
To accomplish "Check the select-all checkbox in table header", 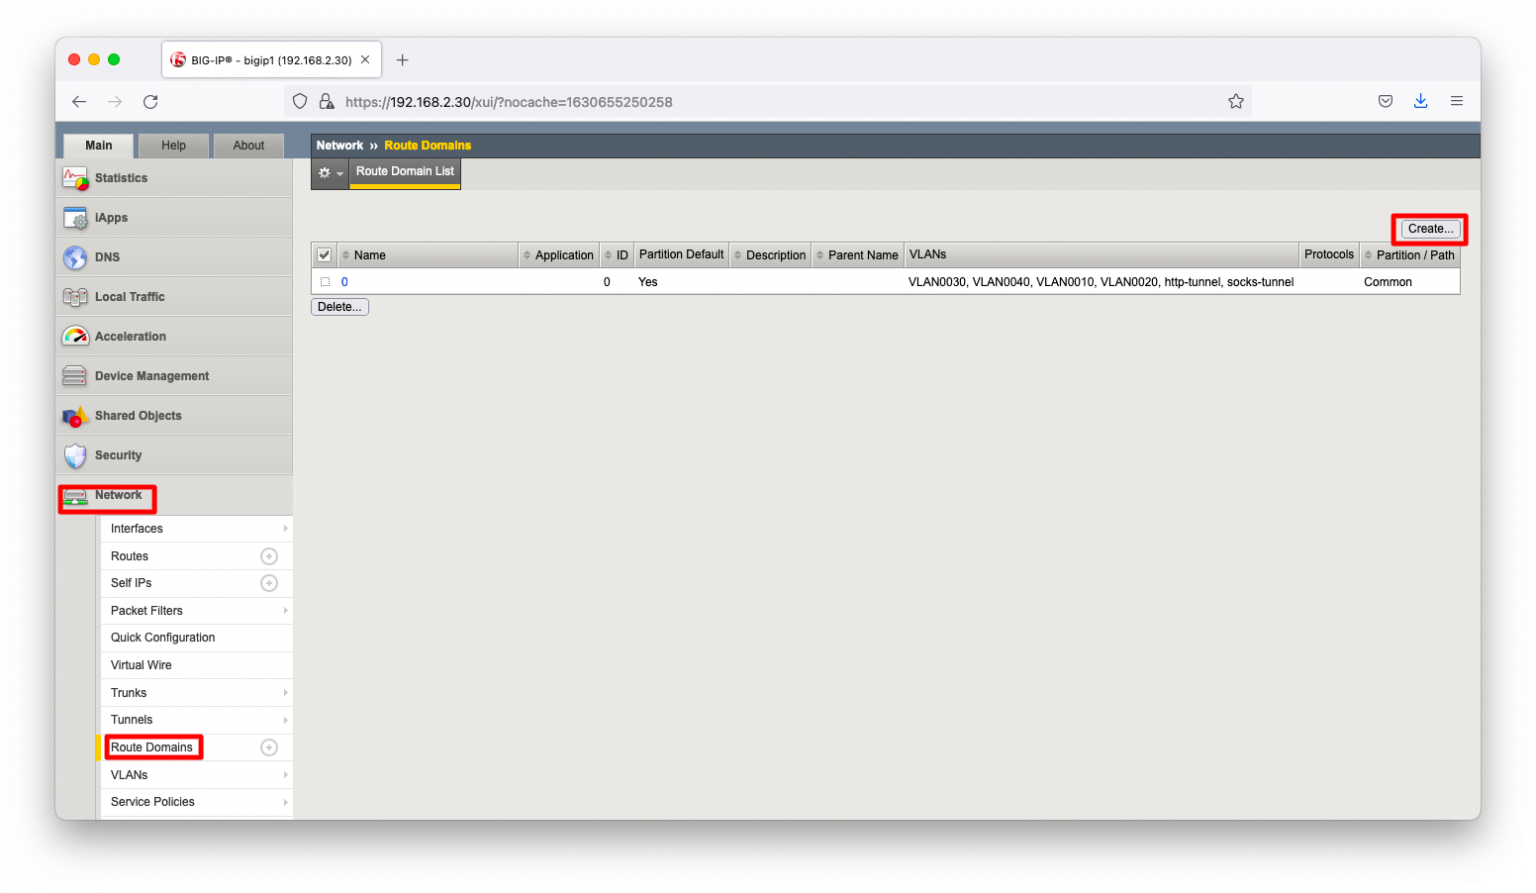I will [x=324, y=254].
